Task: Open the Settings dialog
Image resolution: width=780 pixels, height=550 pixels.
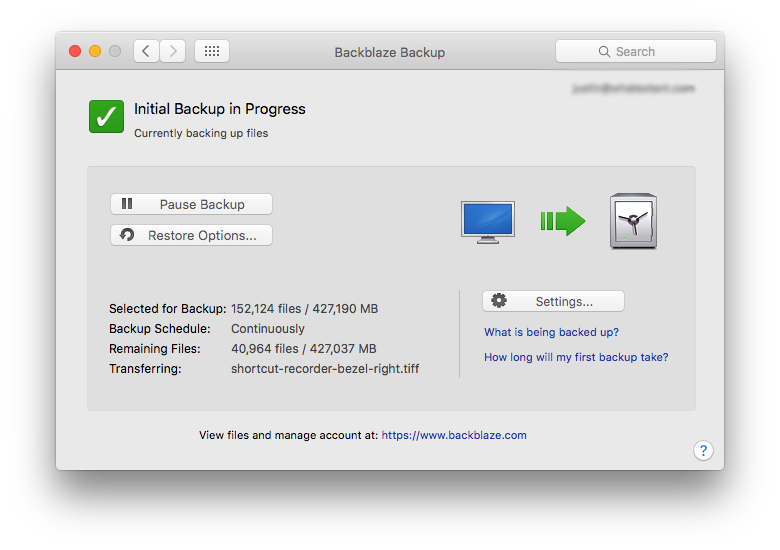Action: click(x=553, y=301)
